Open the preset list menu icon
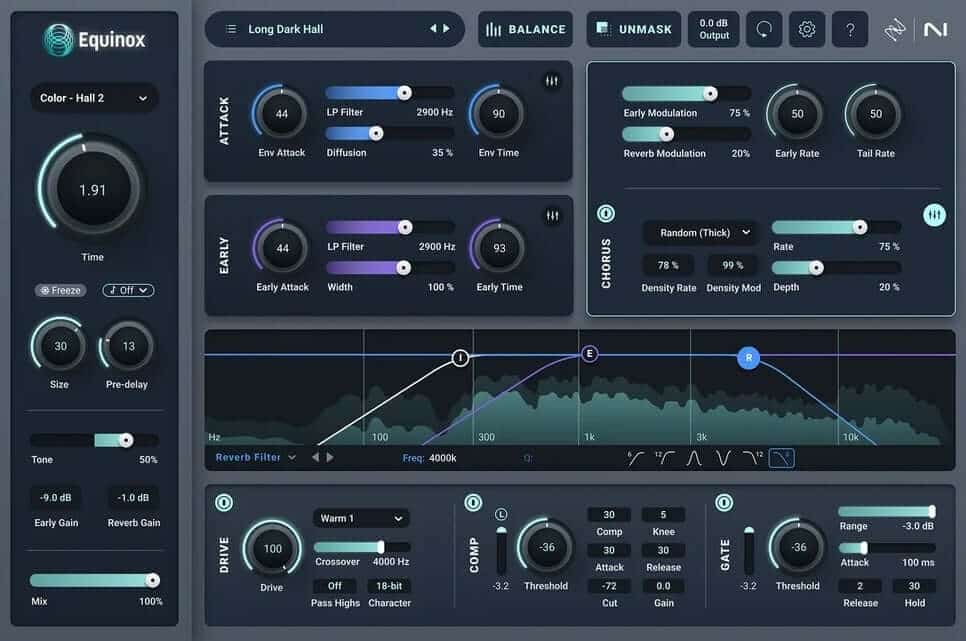966x641 pixels. (x=231, y=29)
